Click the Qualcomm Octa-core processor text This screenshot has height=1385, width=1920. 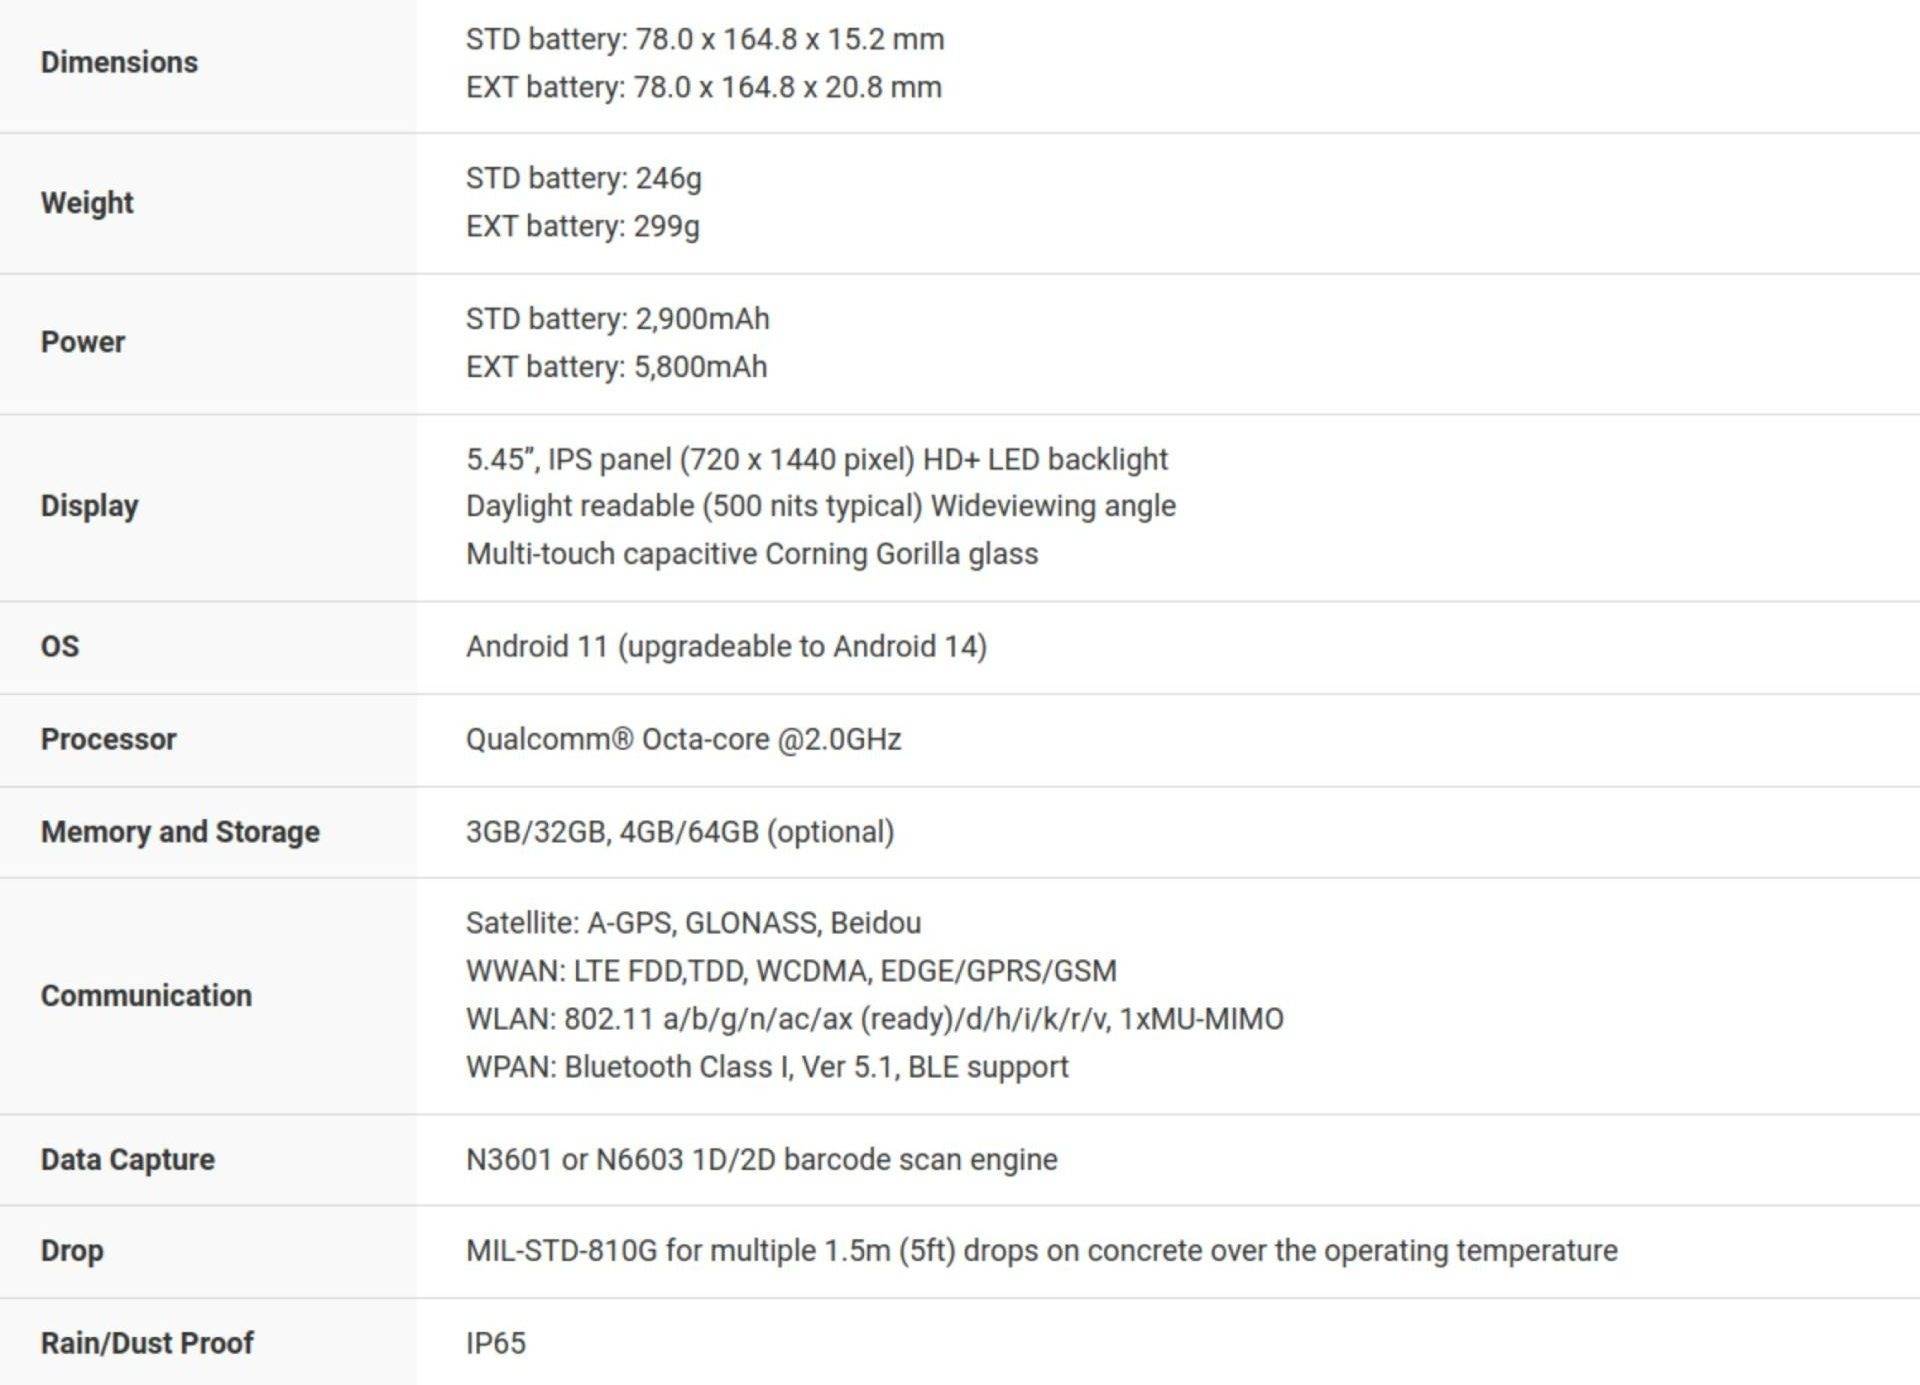[684, 739]
